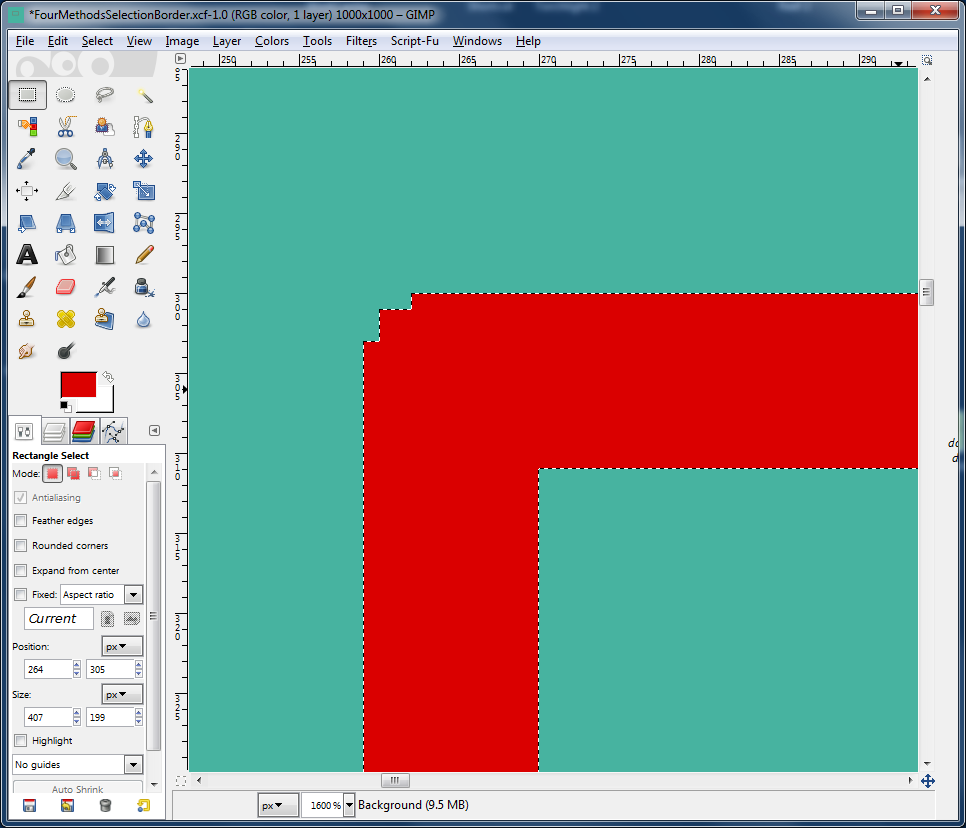Viewport: 966px width, 828px height.
Task: Select the Fuzzy Select wand tool
Action: (144, 95)
